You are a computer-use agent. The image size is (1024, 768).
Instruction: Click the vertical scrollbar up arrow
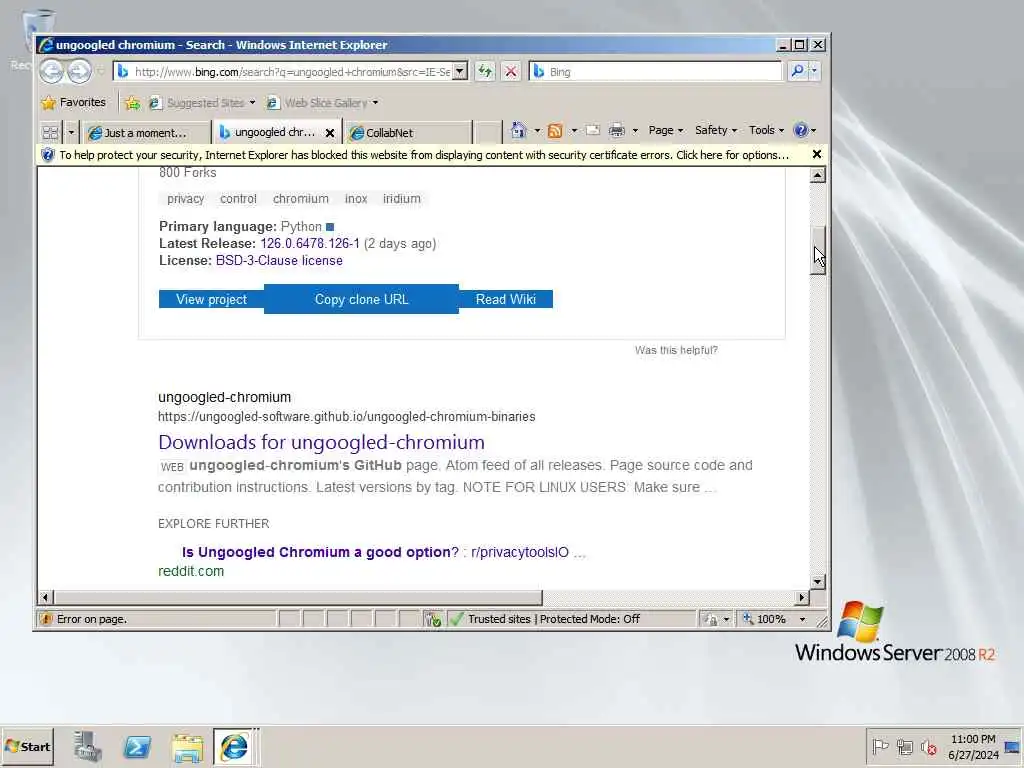(818, 175)
